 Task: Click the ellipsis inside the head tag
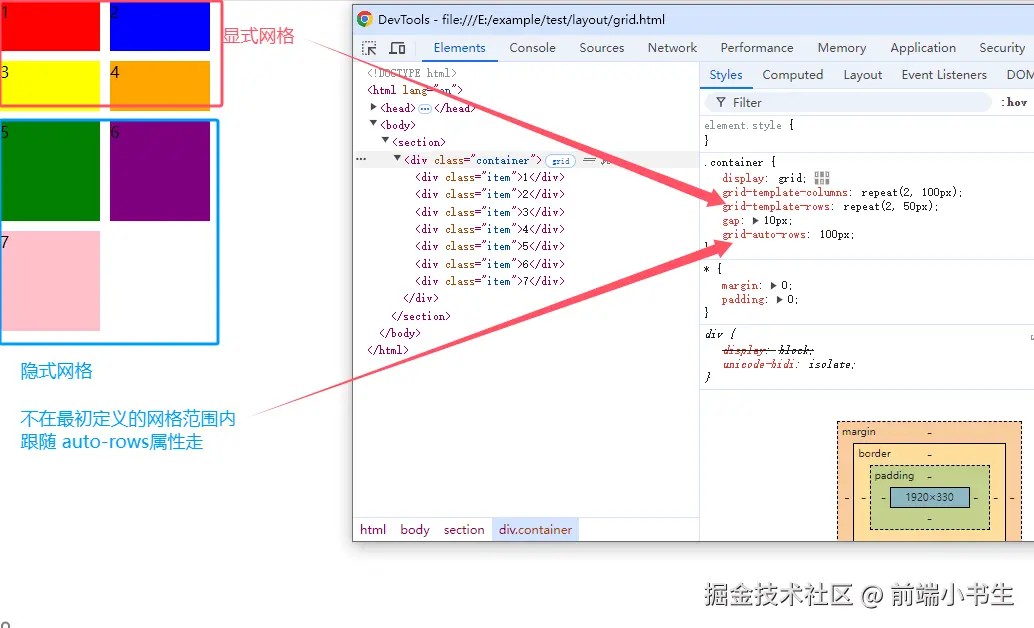pyautogui.click(x=425, y=109)
